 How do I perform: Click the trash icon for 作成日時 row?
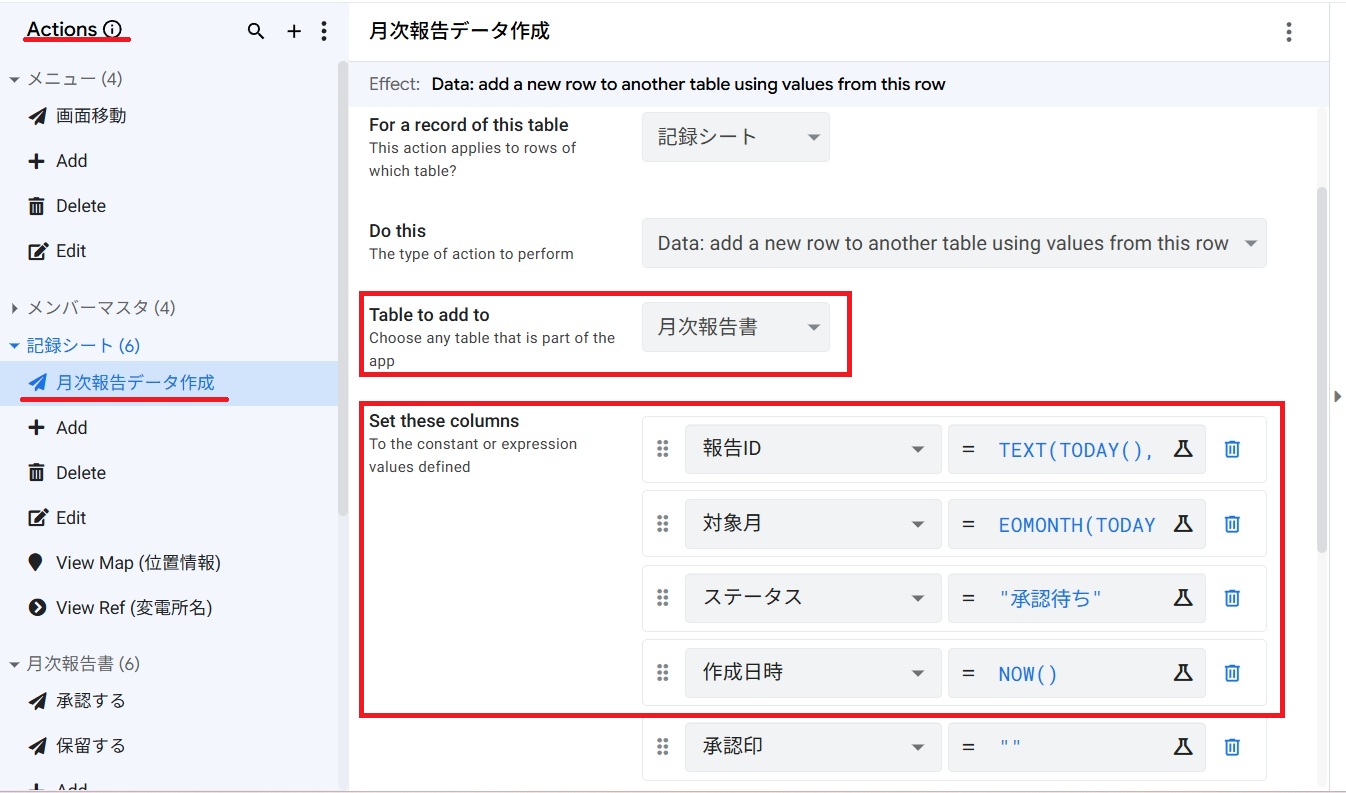click(1232, 673)
